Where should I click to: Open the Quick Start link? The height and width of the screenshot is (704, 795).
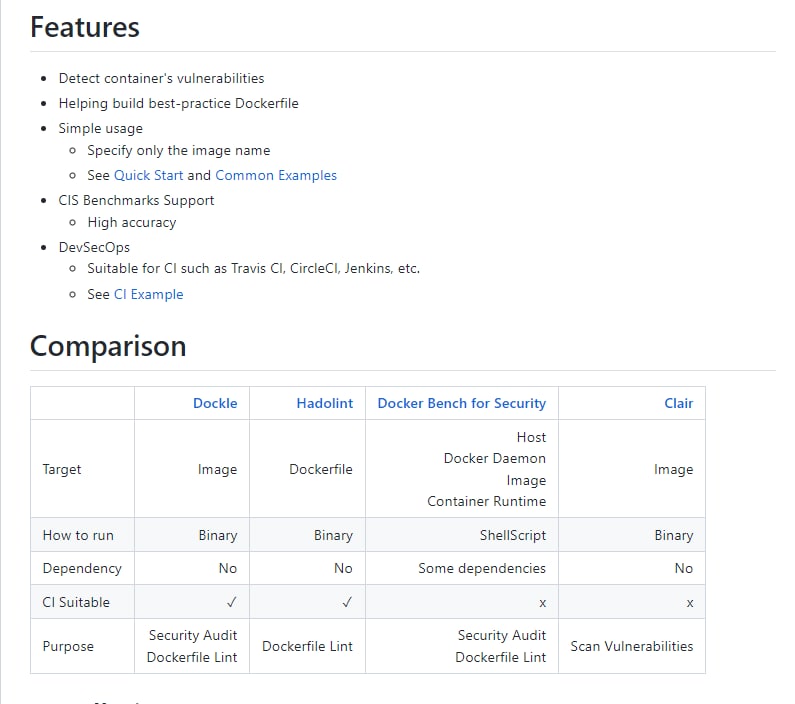pyautogui.click(x=148, y=175)
